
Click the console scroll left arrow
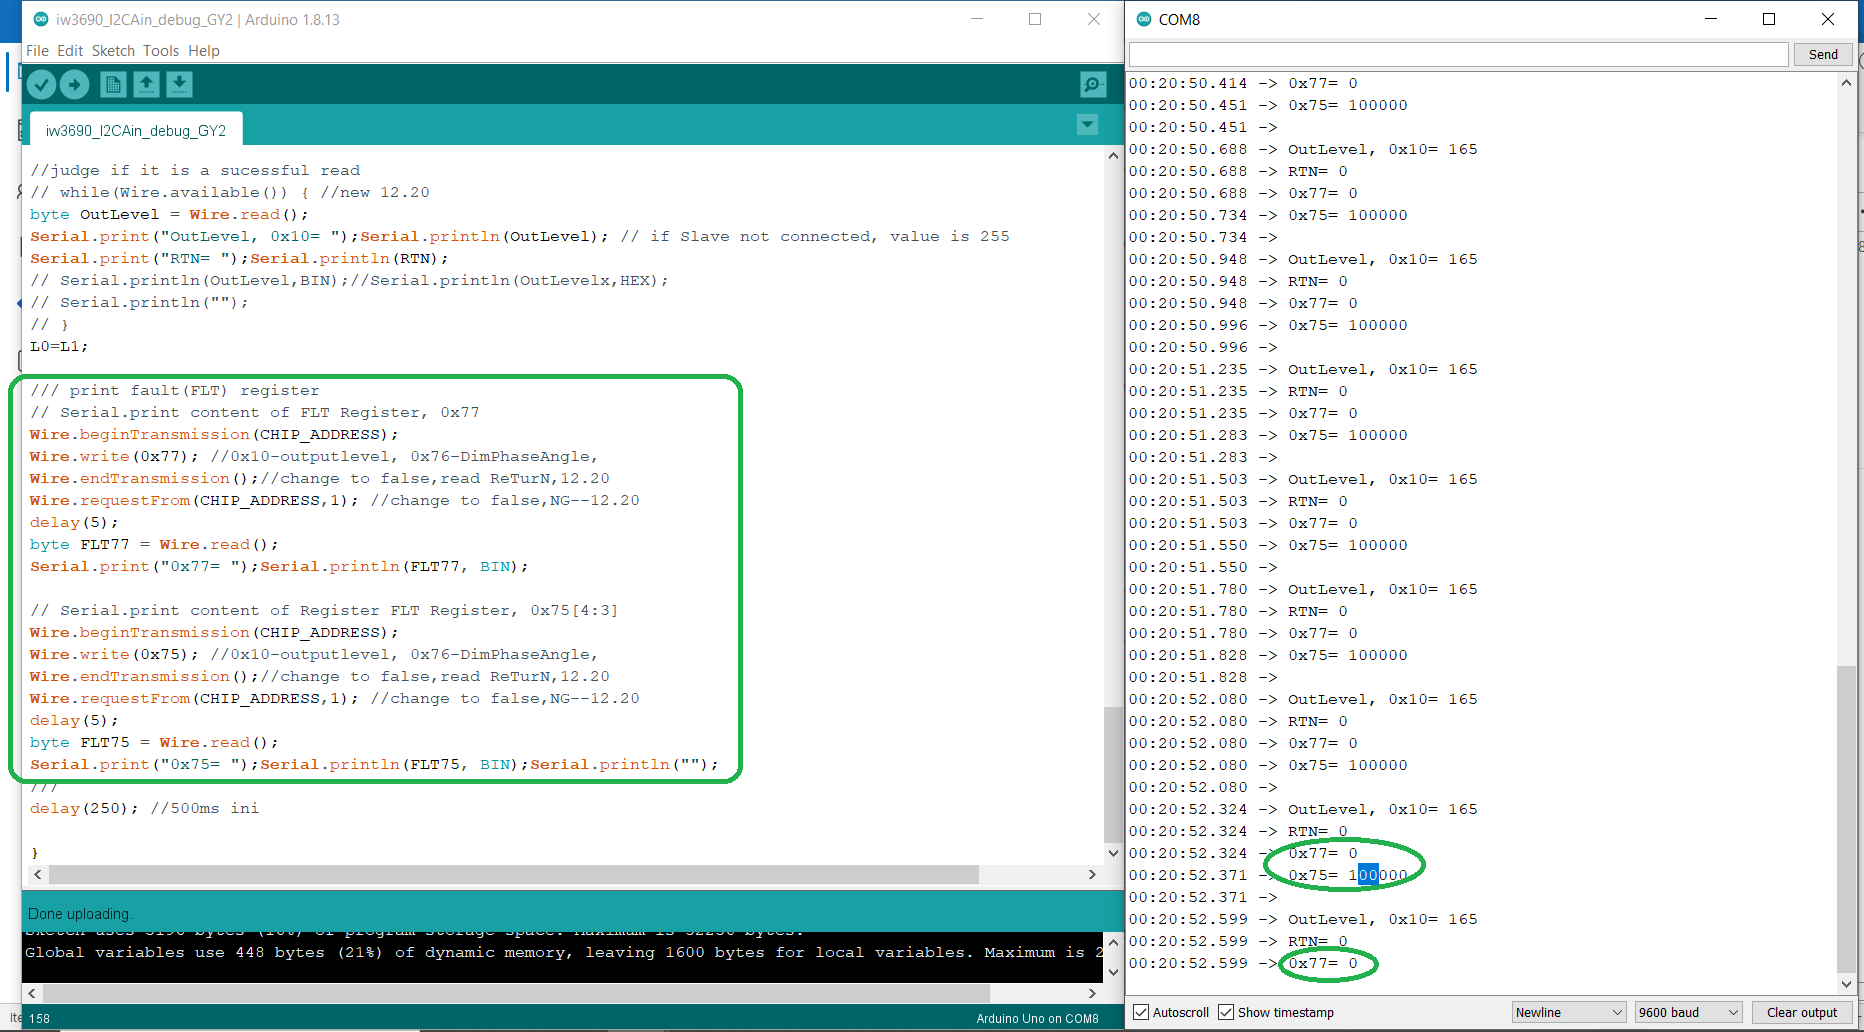(x=32, y=993)
